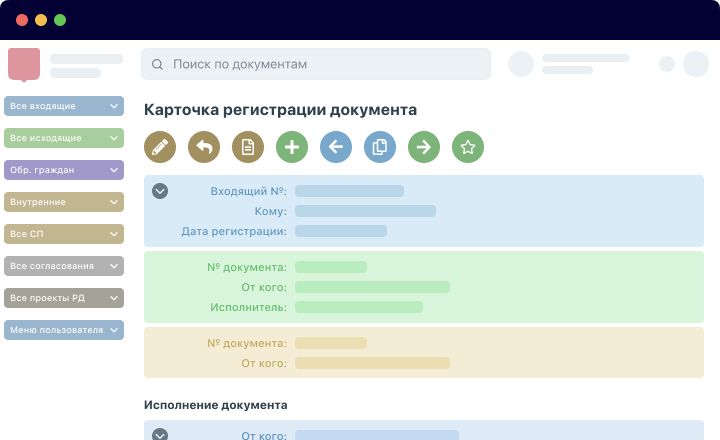Viewport: 720px width, 440px height.
Task: Expand the Все входящие menu
Action: click(64, 106)
